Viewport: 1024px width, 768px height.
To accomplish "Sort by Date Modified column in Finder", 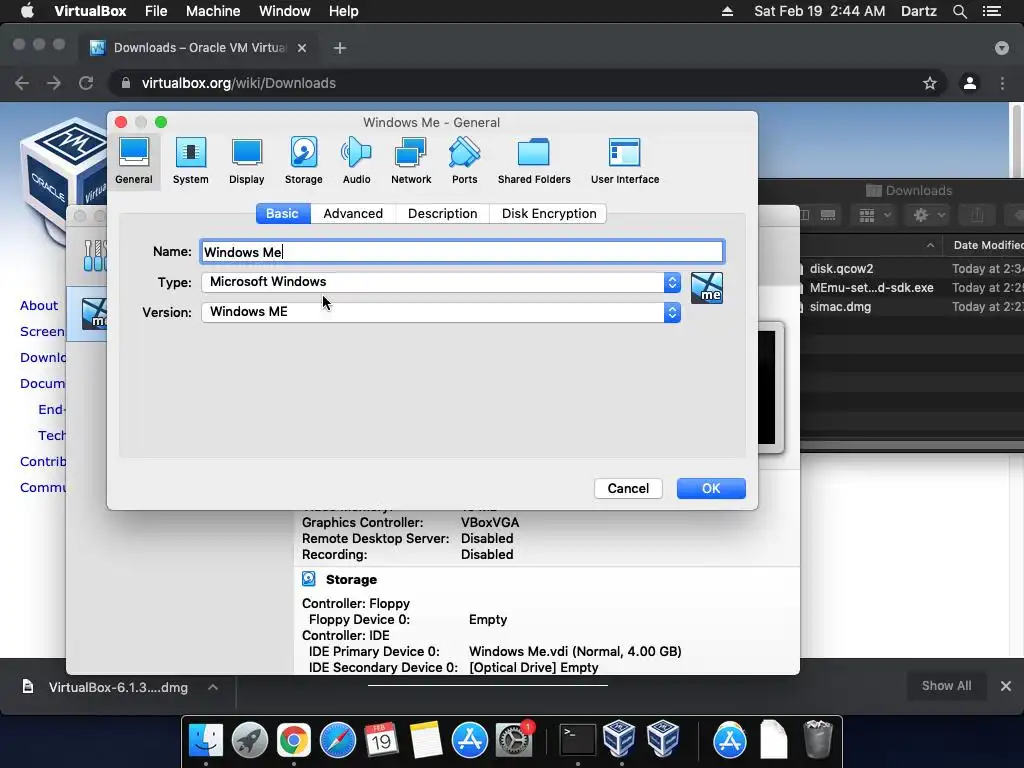I will click(987, 245).
